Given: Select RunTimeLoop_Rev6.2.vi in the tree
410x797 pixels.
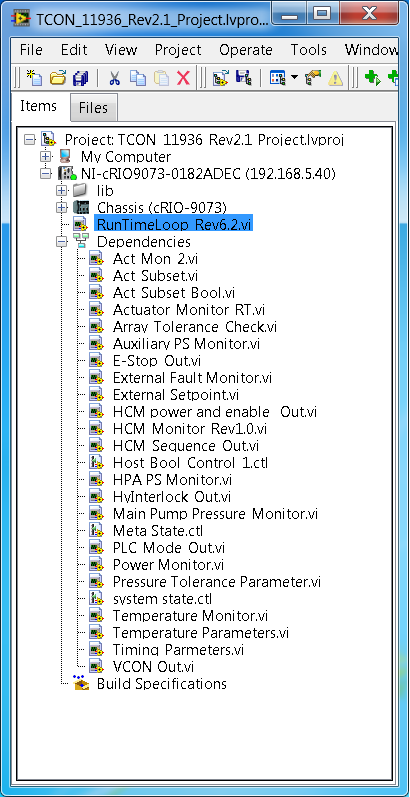Looking at the screenshot, I should coord(173,224).
